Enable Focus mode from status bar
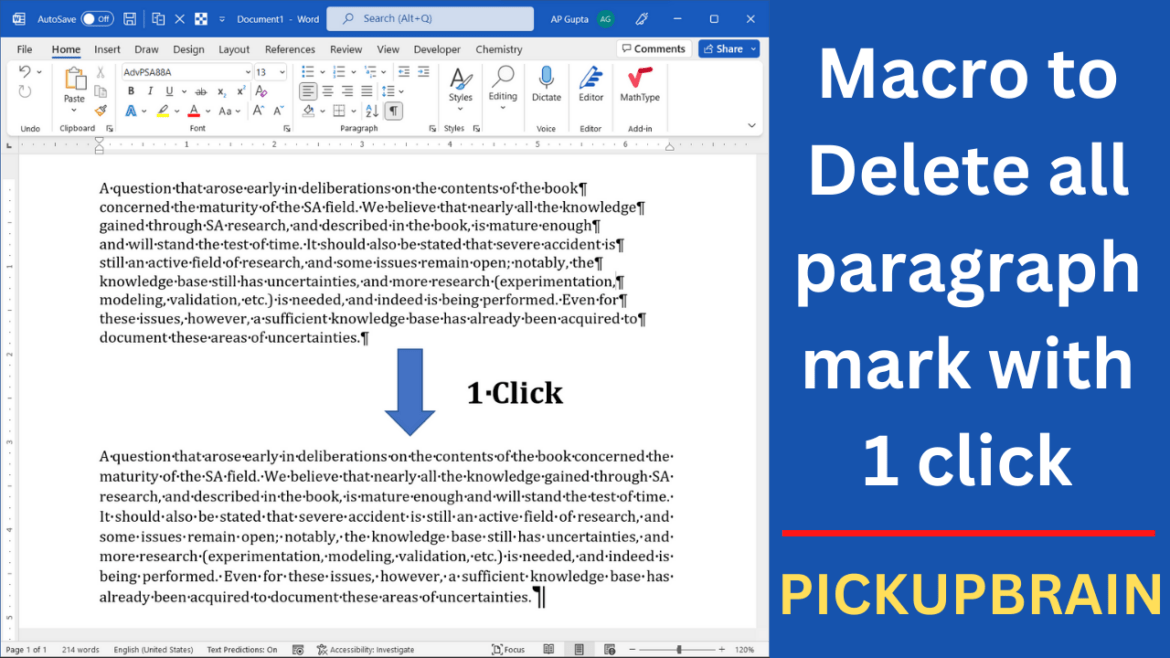The height and width of the screenshot is (658, 1170). pyautogui.click(x=510, y=648)
